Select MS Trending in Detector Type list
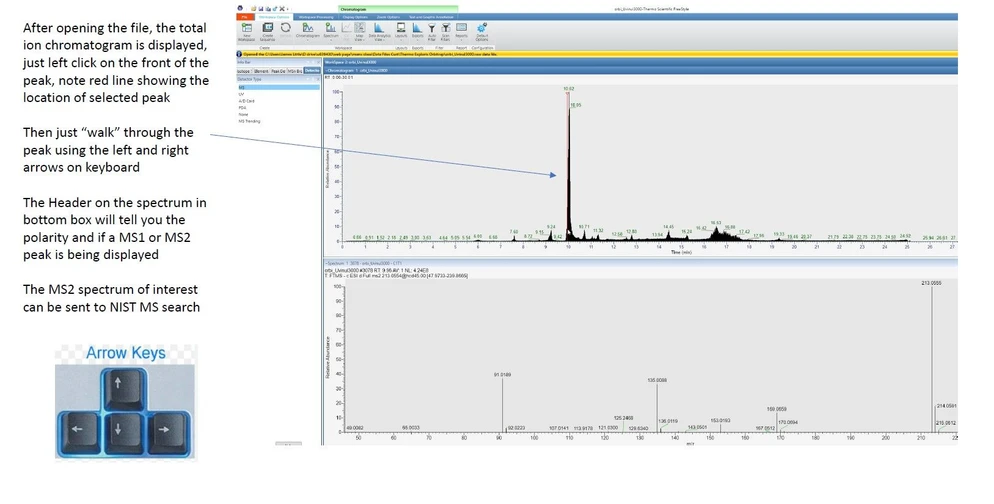Image resolution: width=994 pixels, height=504 pixels. tap(249, 121)
